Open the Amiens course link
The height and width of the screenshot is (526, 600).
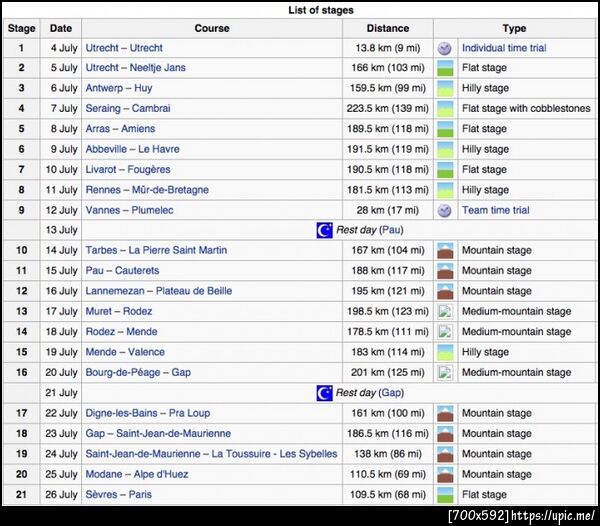pos(138,129)
